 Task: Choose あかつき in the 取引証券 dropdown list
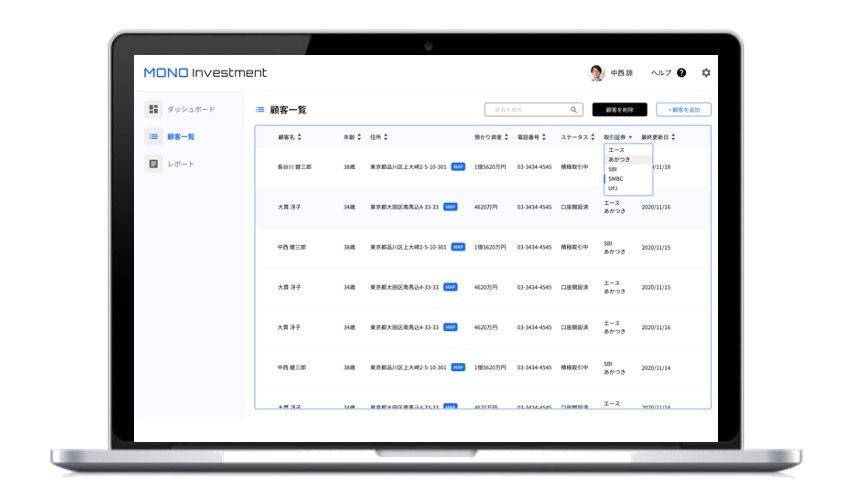point(628,160)
